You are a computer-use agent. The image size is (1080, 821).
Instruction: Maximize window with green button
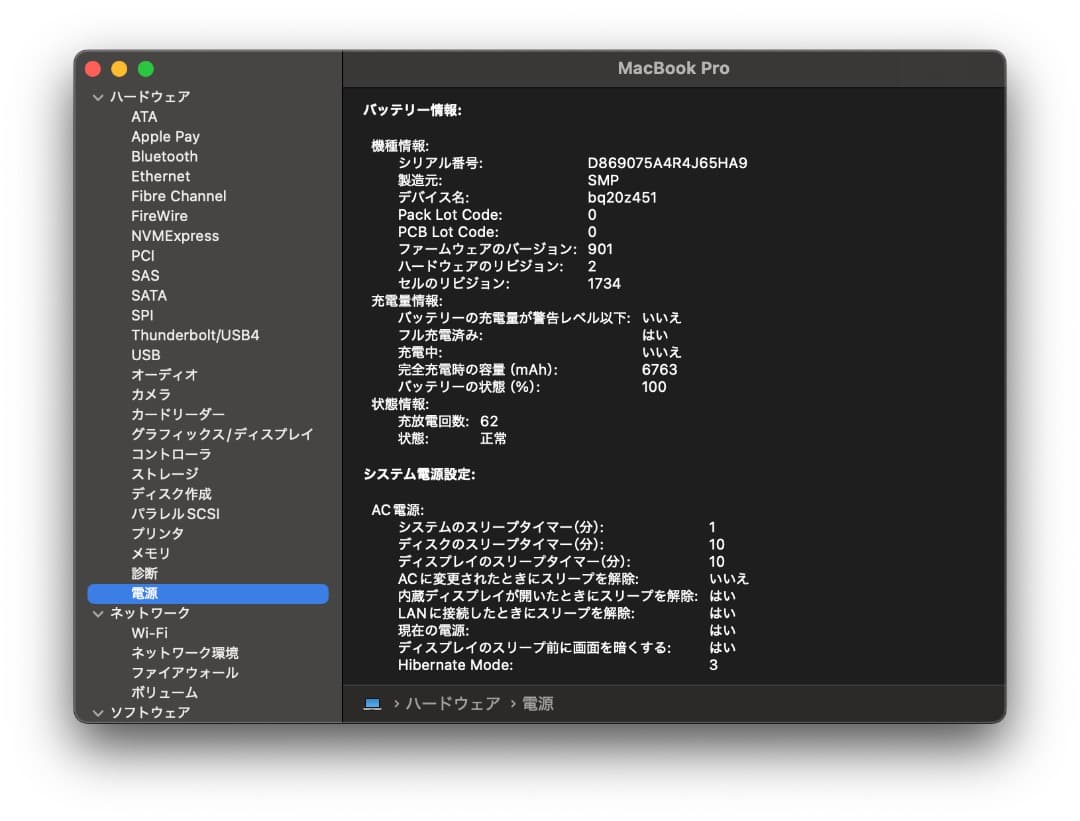coord(145,69)
